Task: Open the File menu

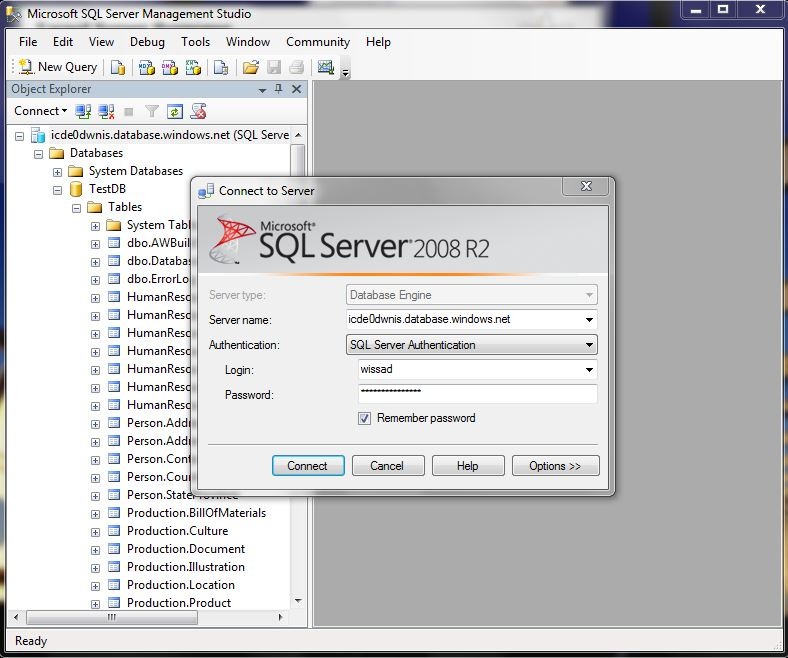Action: (28, 42)
